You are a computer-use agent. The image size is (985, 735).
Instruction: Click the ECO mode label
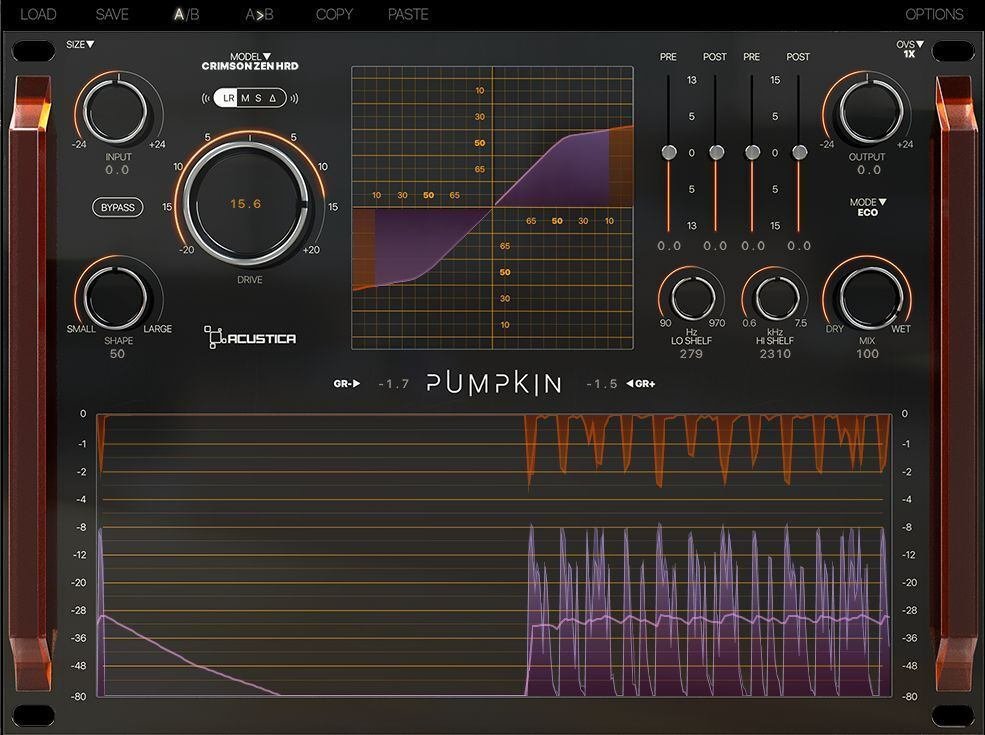click(x=868, y=212)
